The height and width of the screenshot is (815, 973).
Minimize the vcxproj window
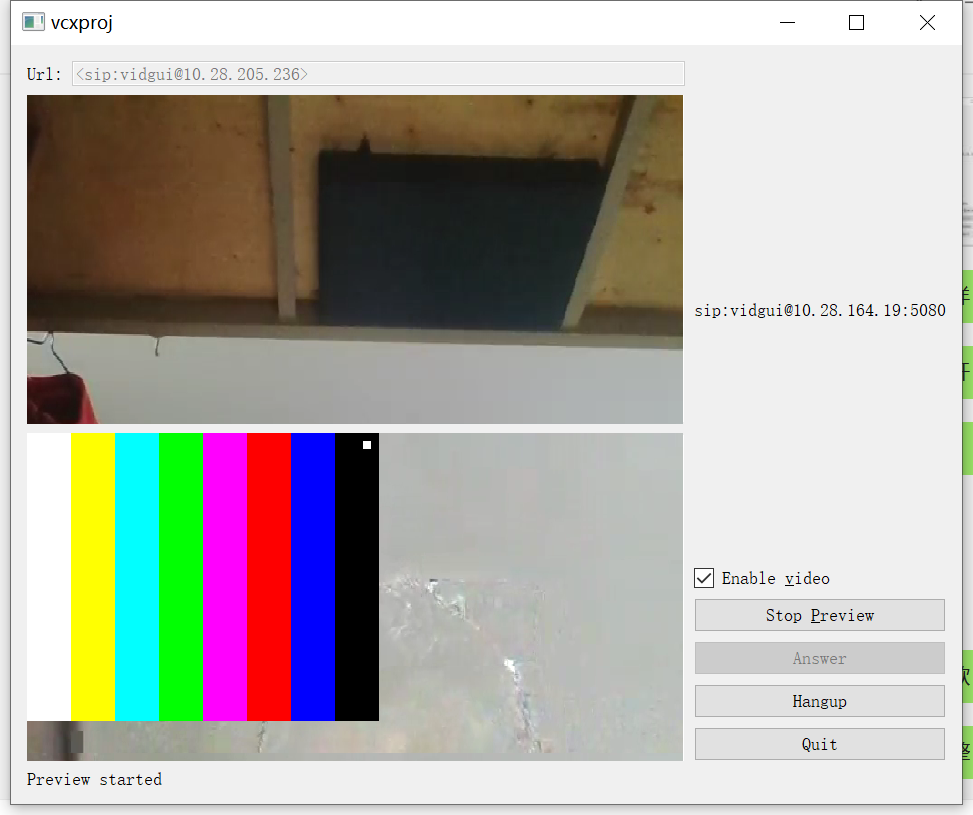click(x=787, y=21)
